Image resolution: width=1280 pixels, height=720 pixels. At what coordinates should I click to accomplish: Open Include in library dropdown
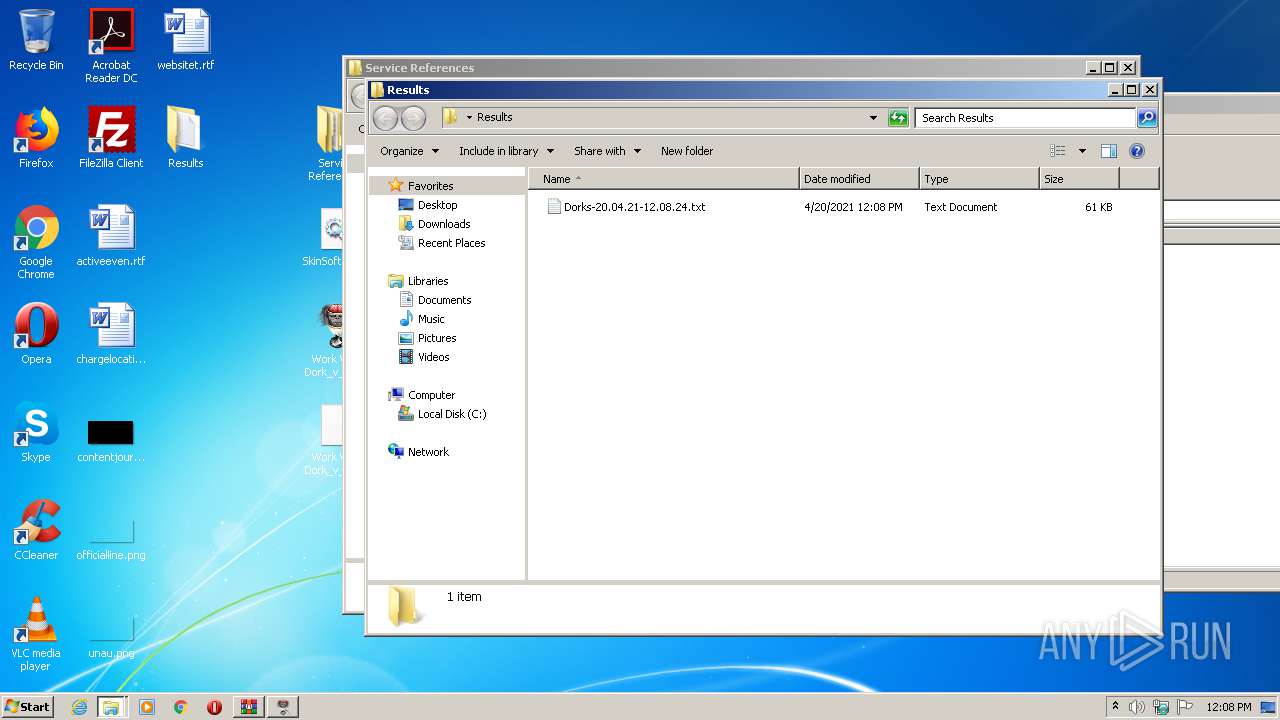click(x=507, y=151)
